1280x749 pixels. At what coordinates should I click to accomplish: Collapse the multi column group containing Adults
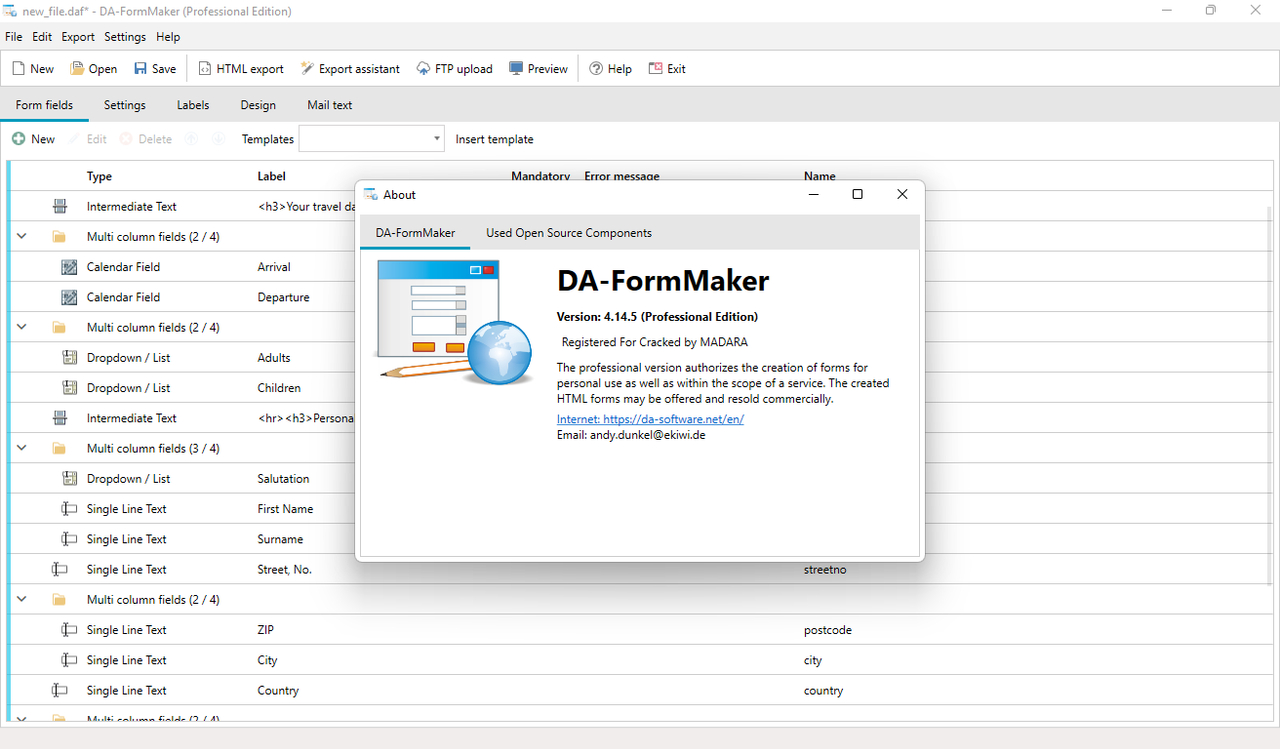tap(22, 327)
